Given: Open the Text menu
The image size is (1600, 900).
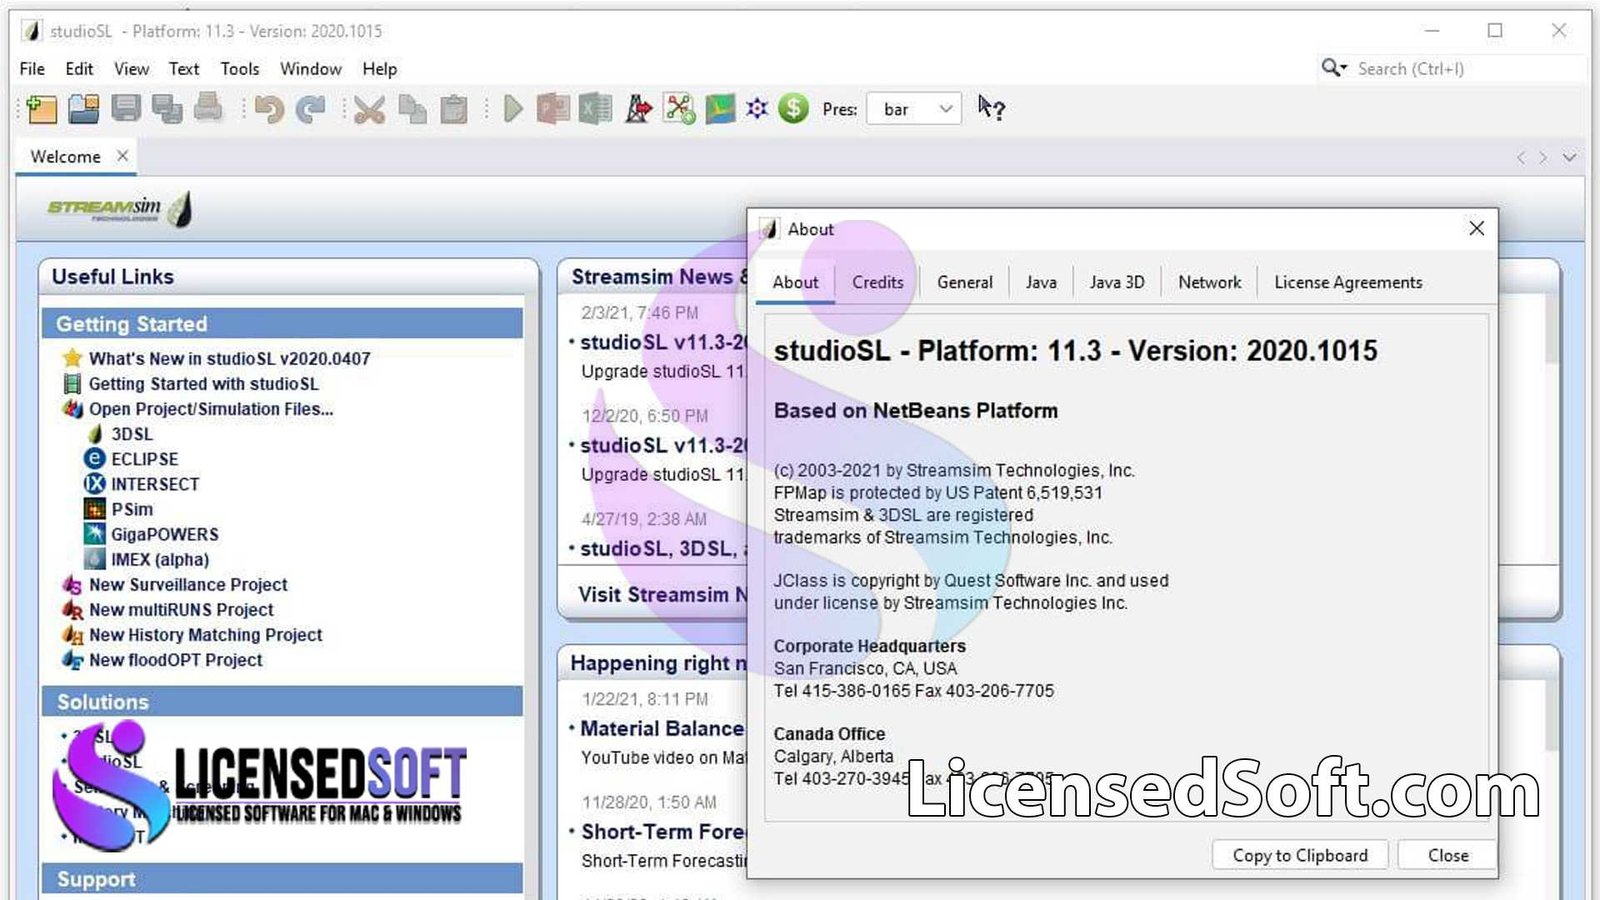Looking at the screenshot, I should tap(184, 68).
